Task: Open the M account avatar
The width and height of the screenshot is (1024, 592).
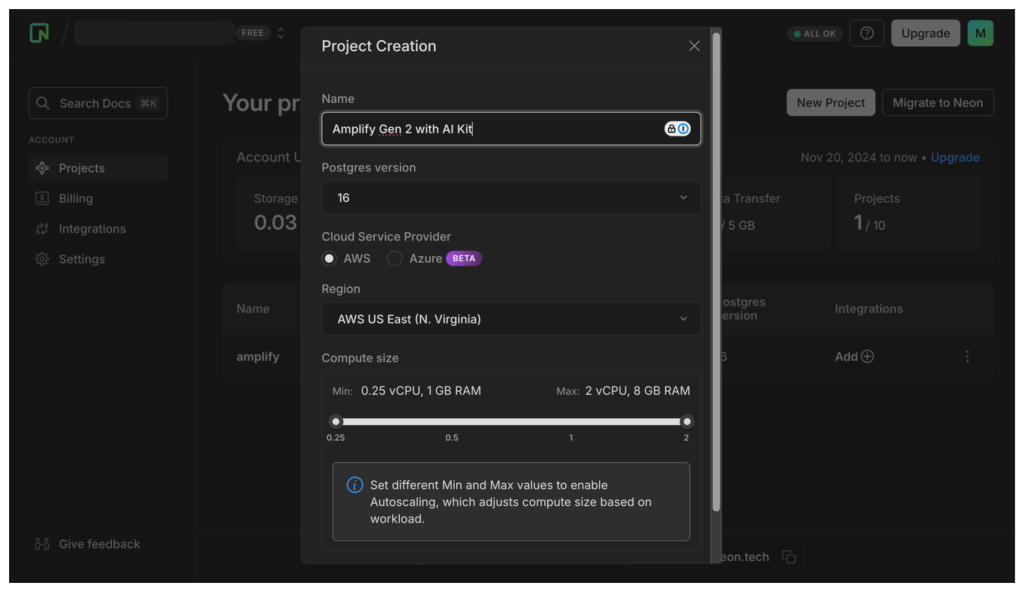Action: (980, 32)
